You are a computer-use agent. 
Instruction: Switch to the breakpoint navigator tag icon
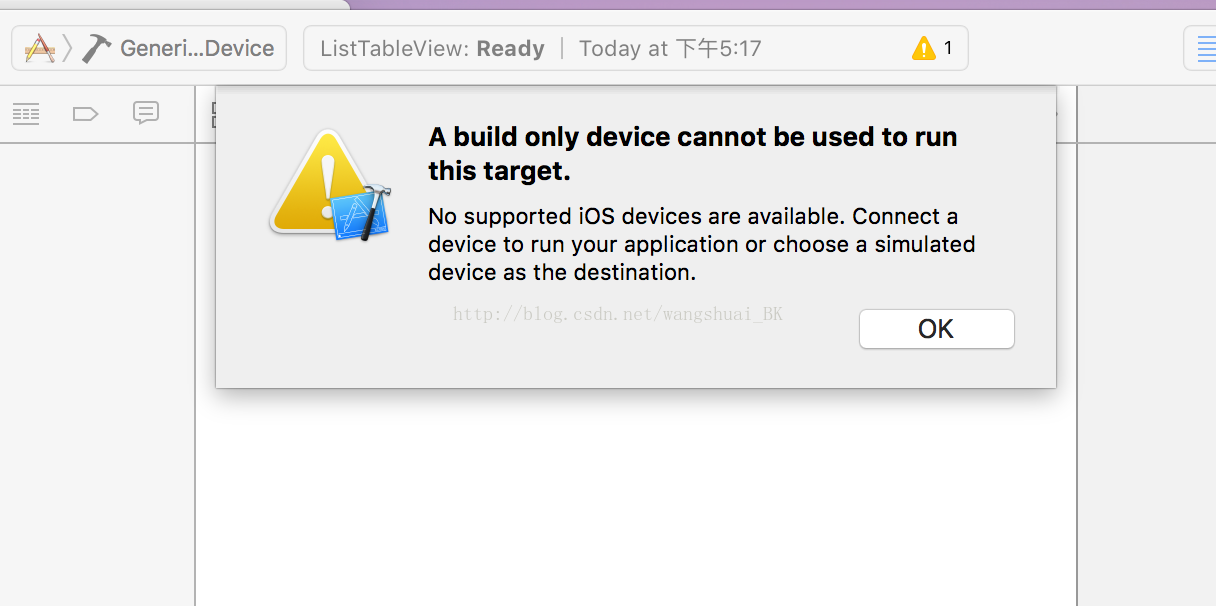click(86, 114)
